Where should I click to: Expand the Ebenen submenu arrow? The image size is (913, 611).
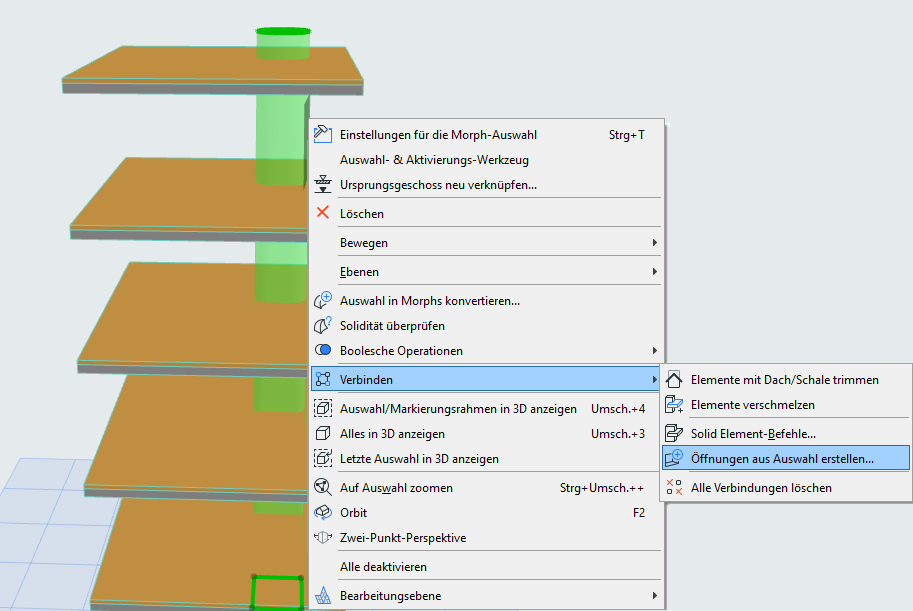pyautogui.click(x=654, y=271)
